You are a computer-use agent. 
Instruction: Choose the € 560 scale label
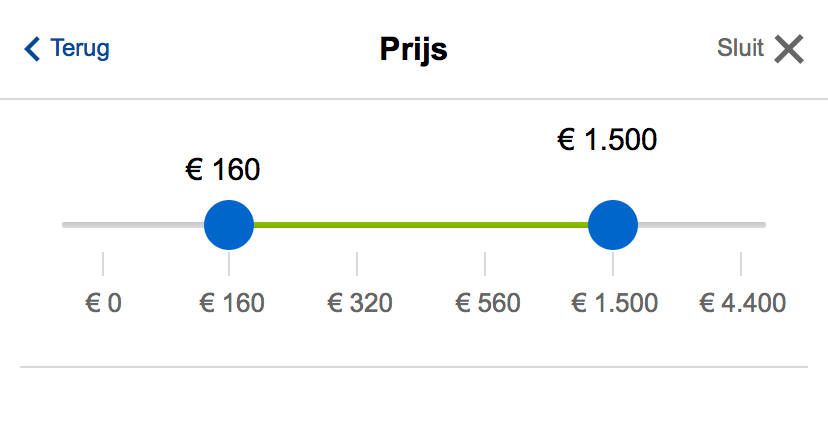point(488,303)
